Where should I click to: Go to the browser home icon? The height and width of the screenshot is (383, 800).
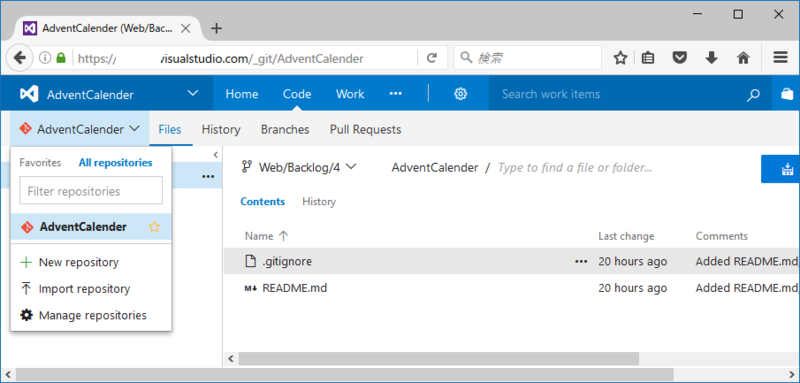point(743,58)
